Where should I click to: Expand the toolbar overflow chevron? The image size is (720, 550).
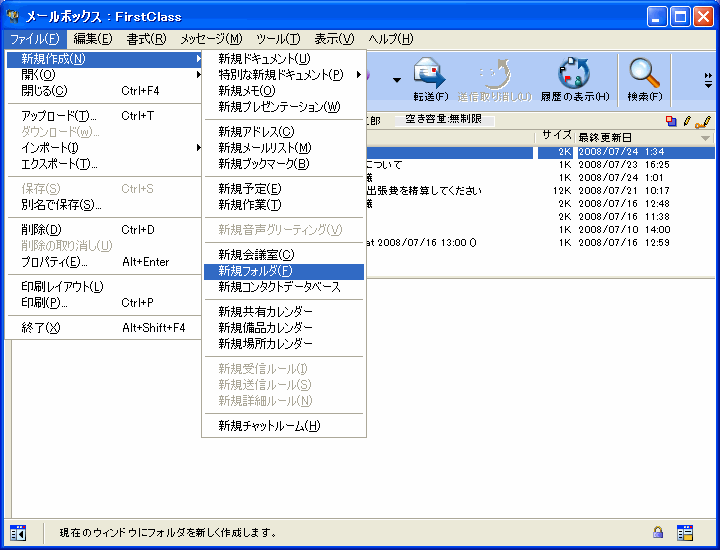708,77
